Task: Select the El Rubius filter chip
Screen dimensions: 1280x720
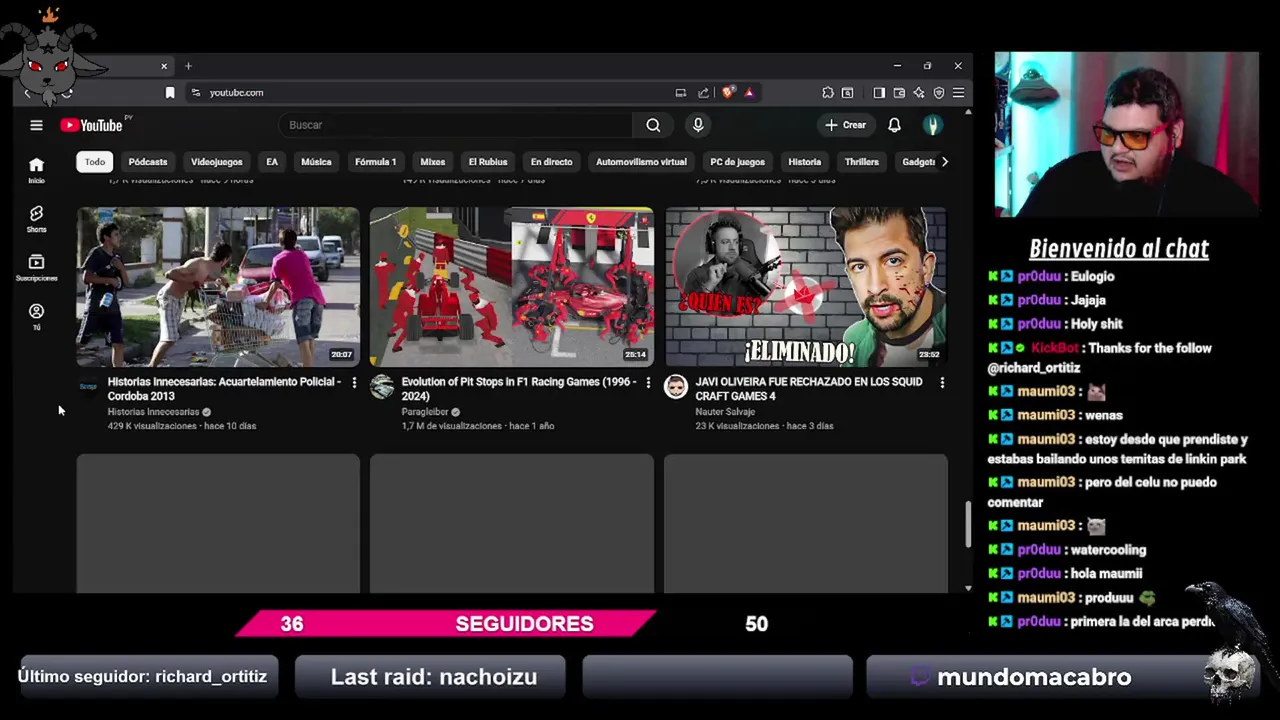Action: point(488,161)
